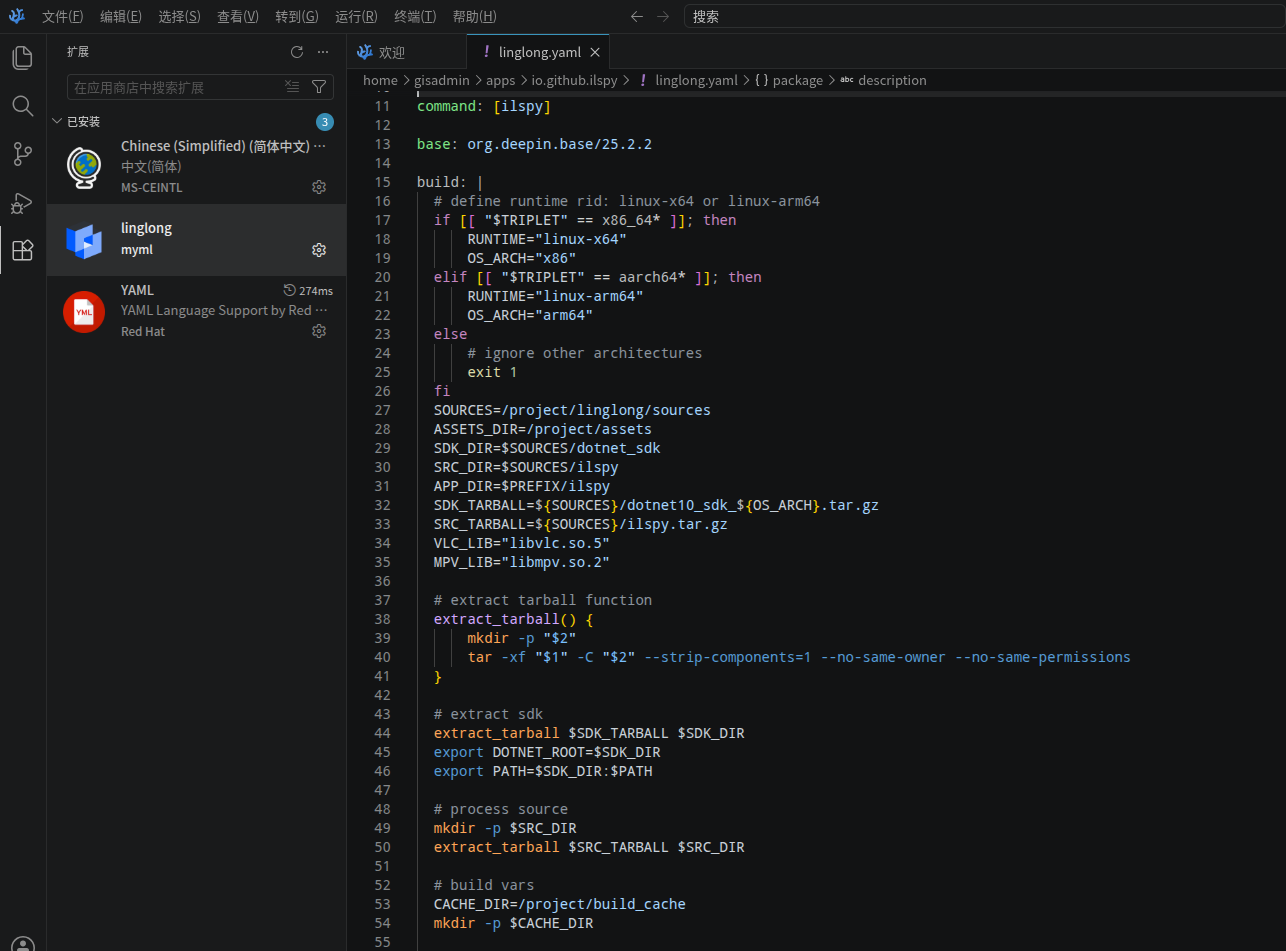This screenshot has width=1286, height=951.
Task: Open manage gear for Chinese (Simplified) extension
Action: pyautogui.click(x=319, y=187)
